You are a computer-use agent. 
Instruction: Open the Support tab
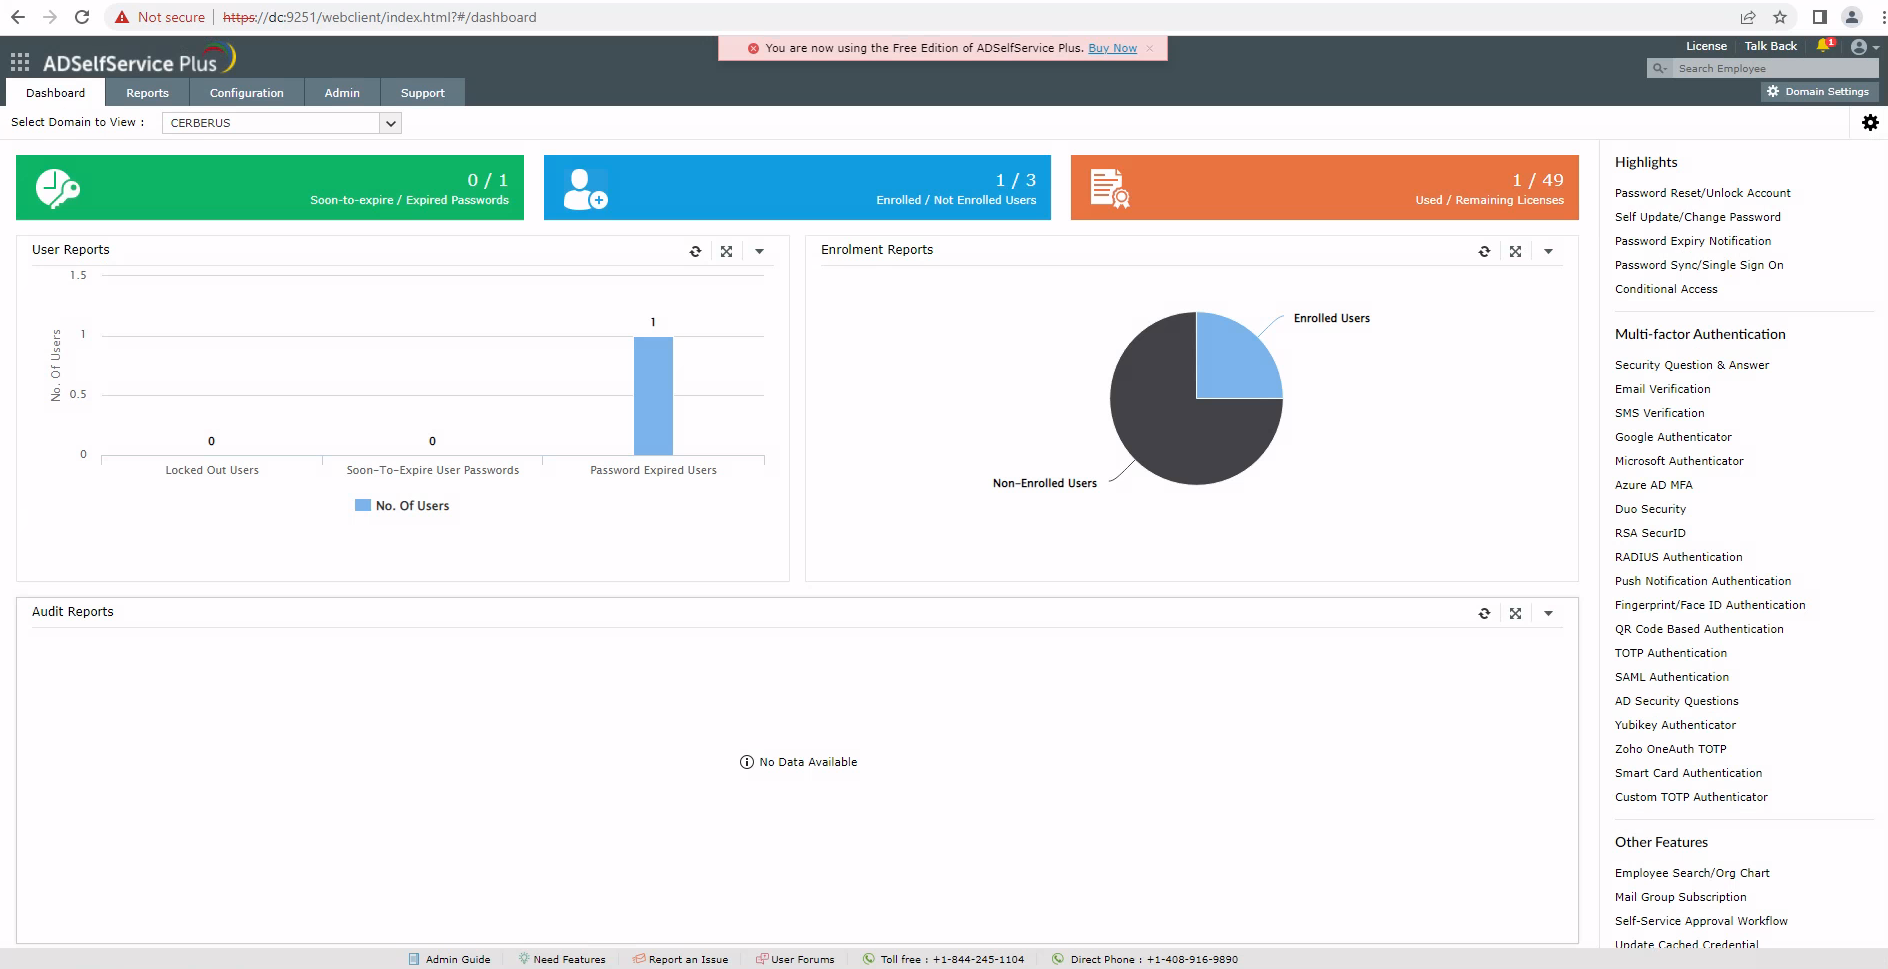423,93
